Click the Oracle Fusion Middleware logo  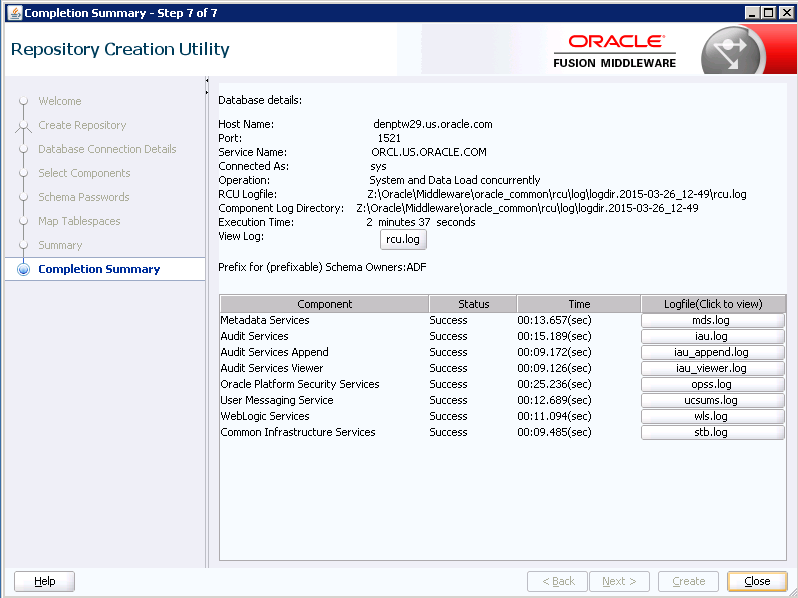615,51
